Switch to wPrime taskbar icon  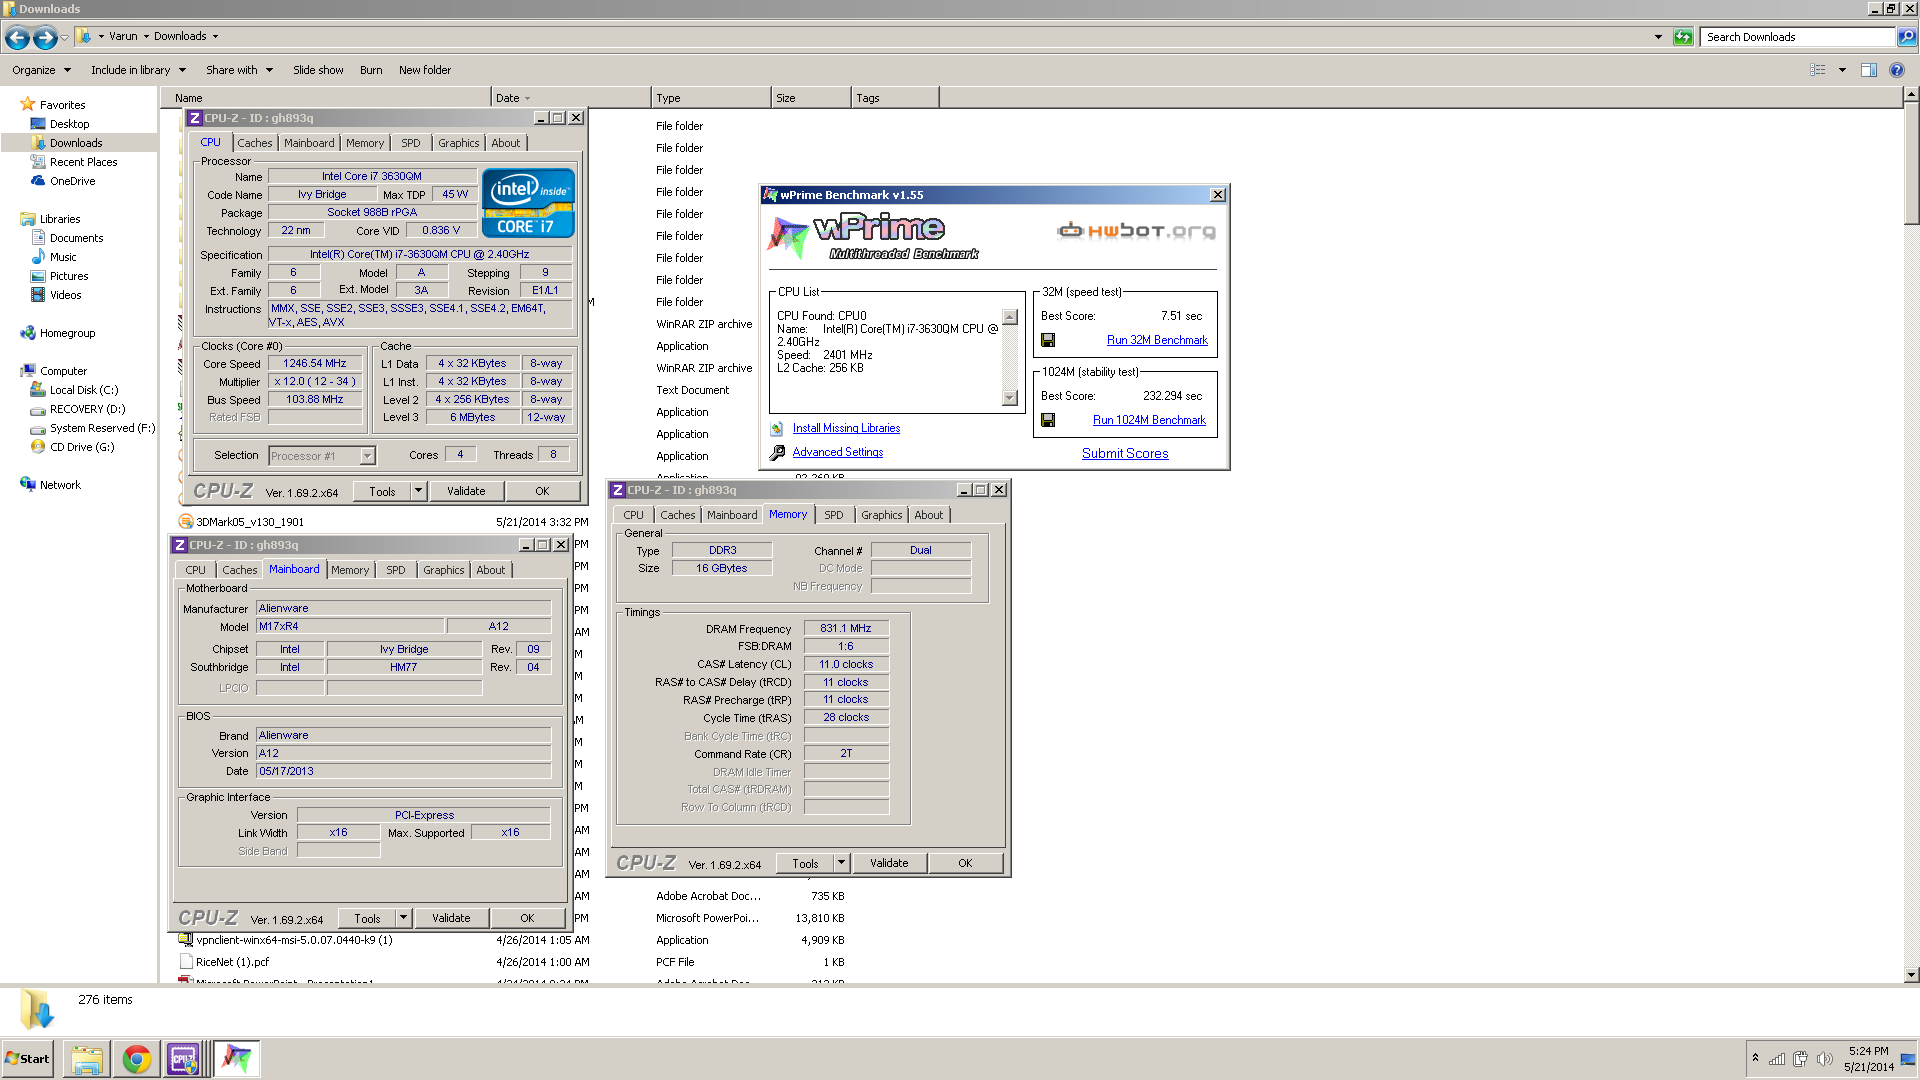[236, 1059]
